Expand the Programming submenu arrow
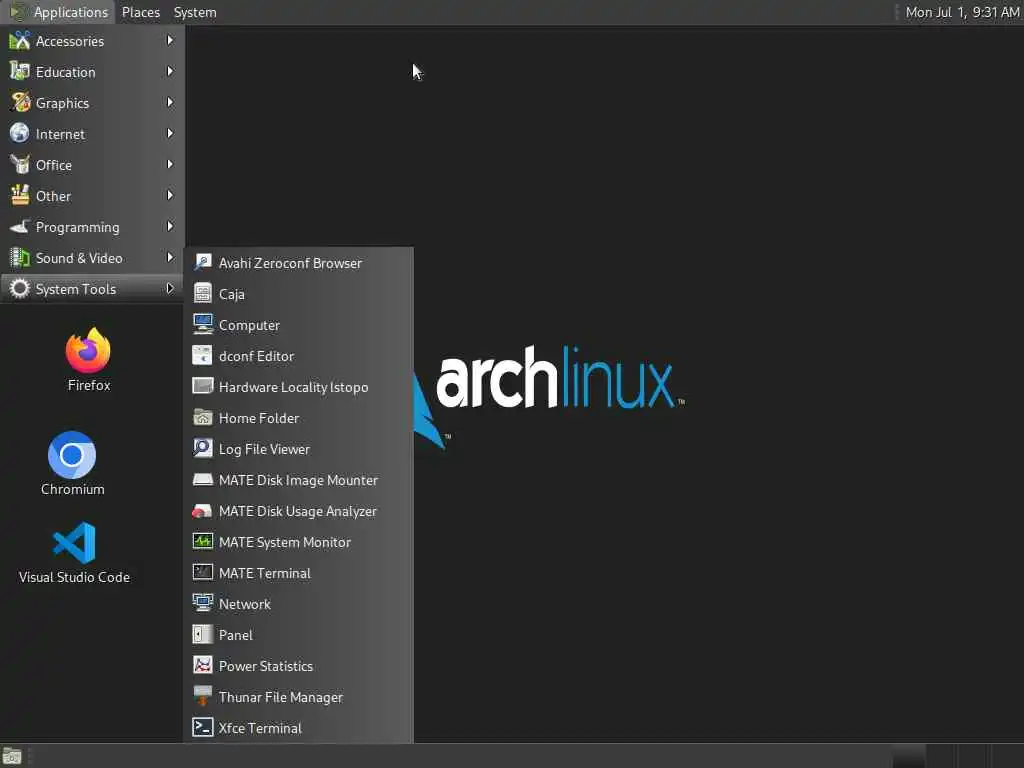1024x768 pixels. tap(170, 227)
